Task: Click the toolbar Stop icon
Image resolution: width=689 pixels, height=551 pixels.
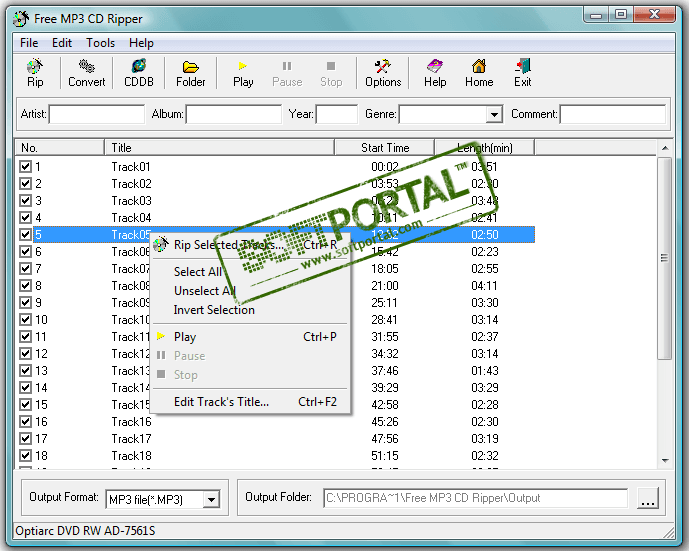Action: pos(331,72)
